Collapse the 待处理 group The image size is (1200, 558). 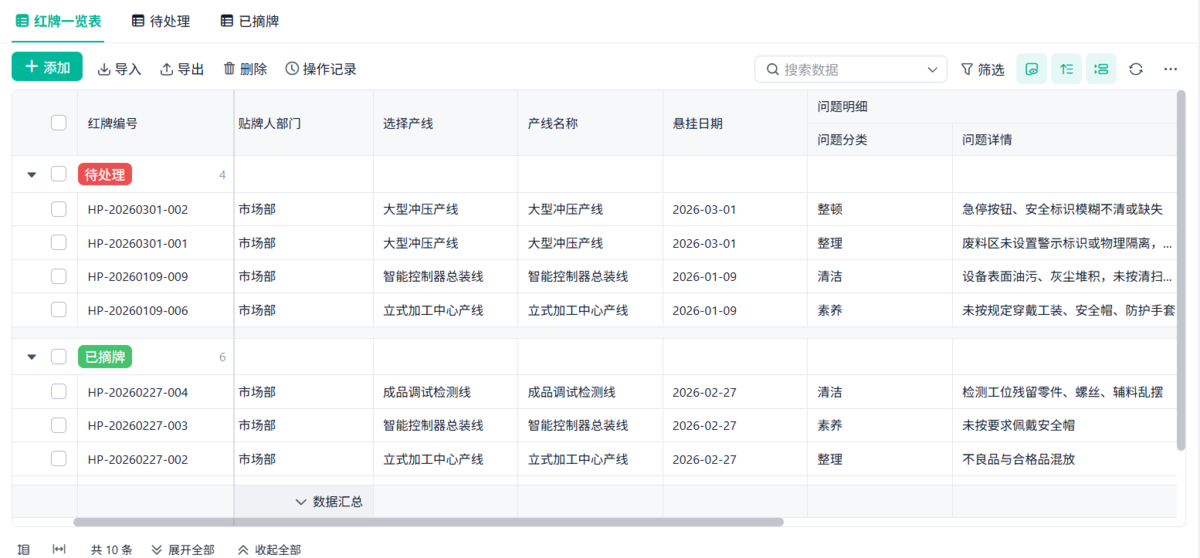(31, 174)
